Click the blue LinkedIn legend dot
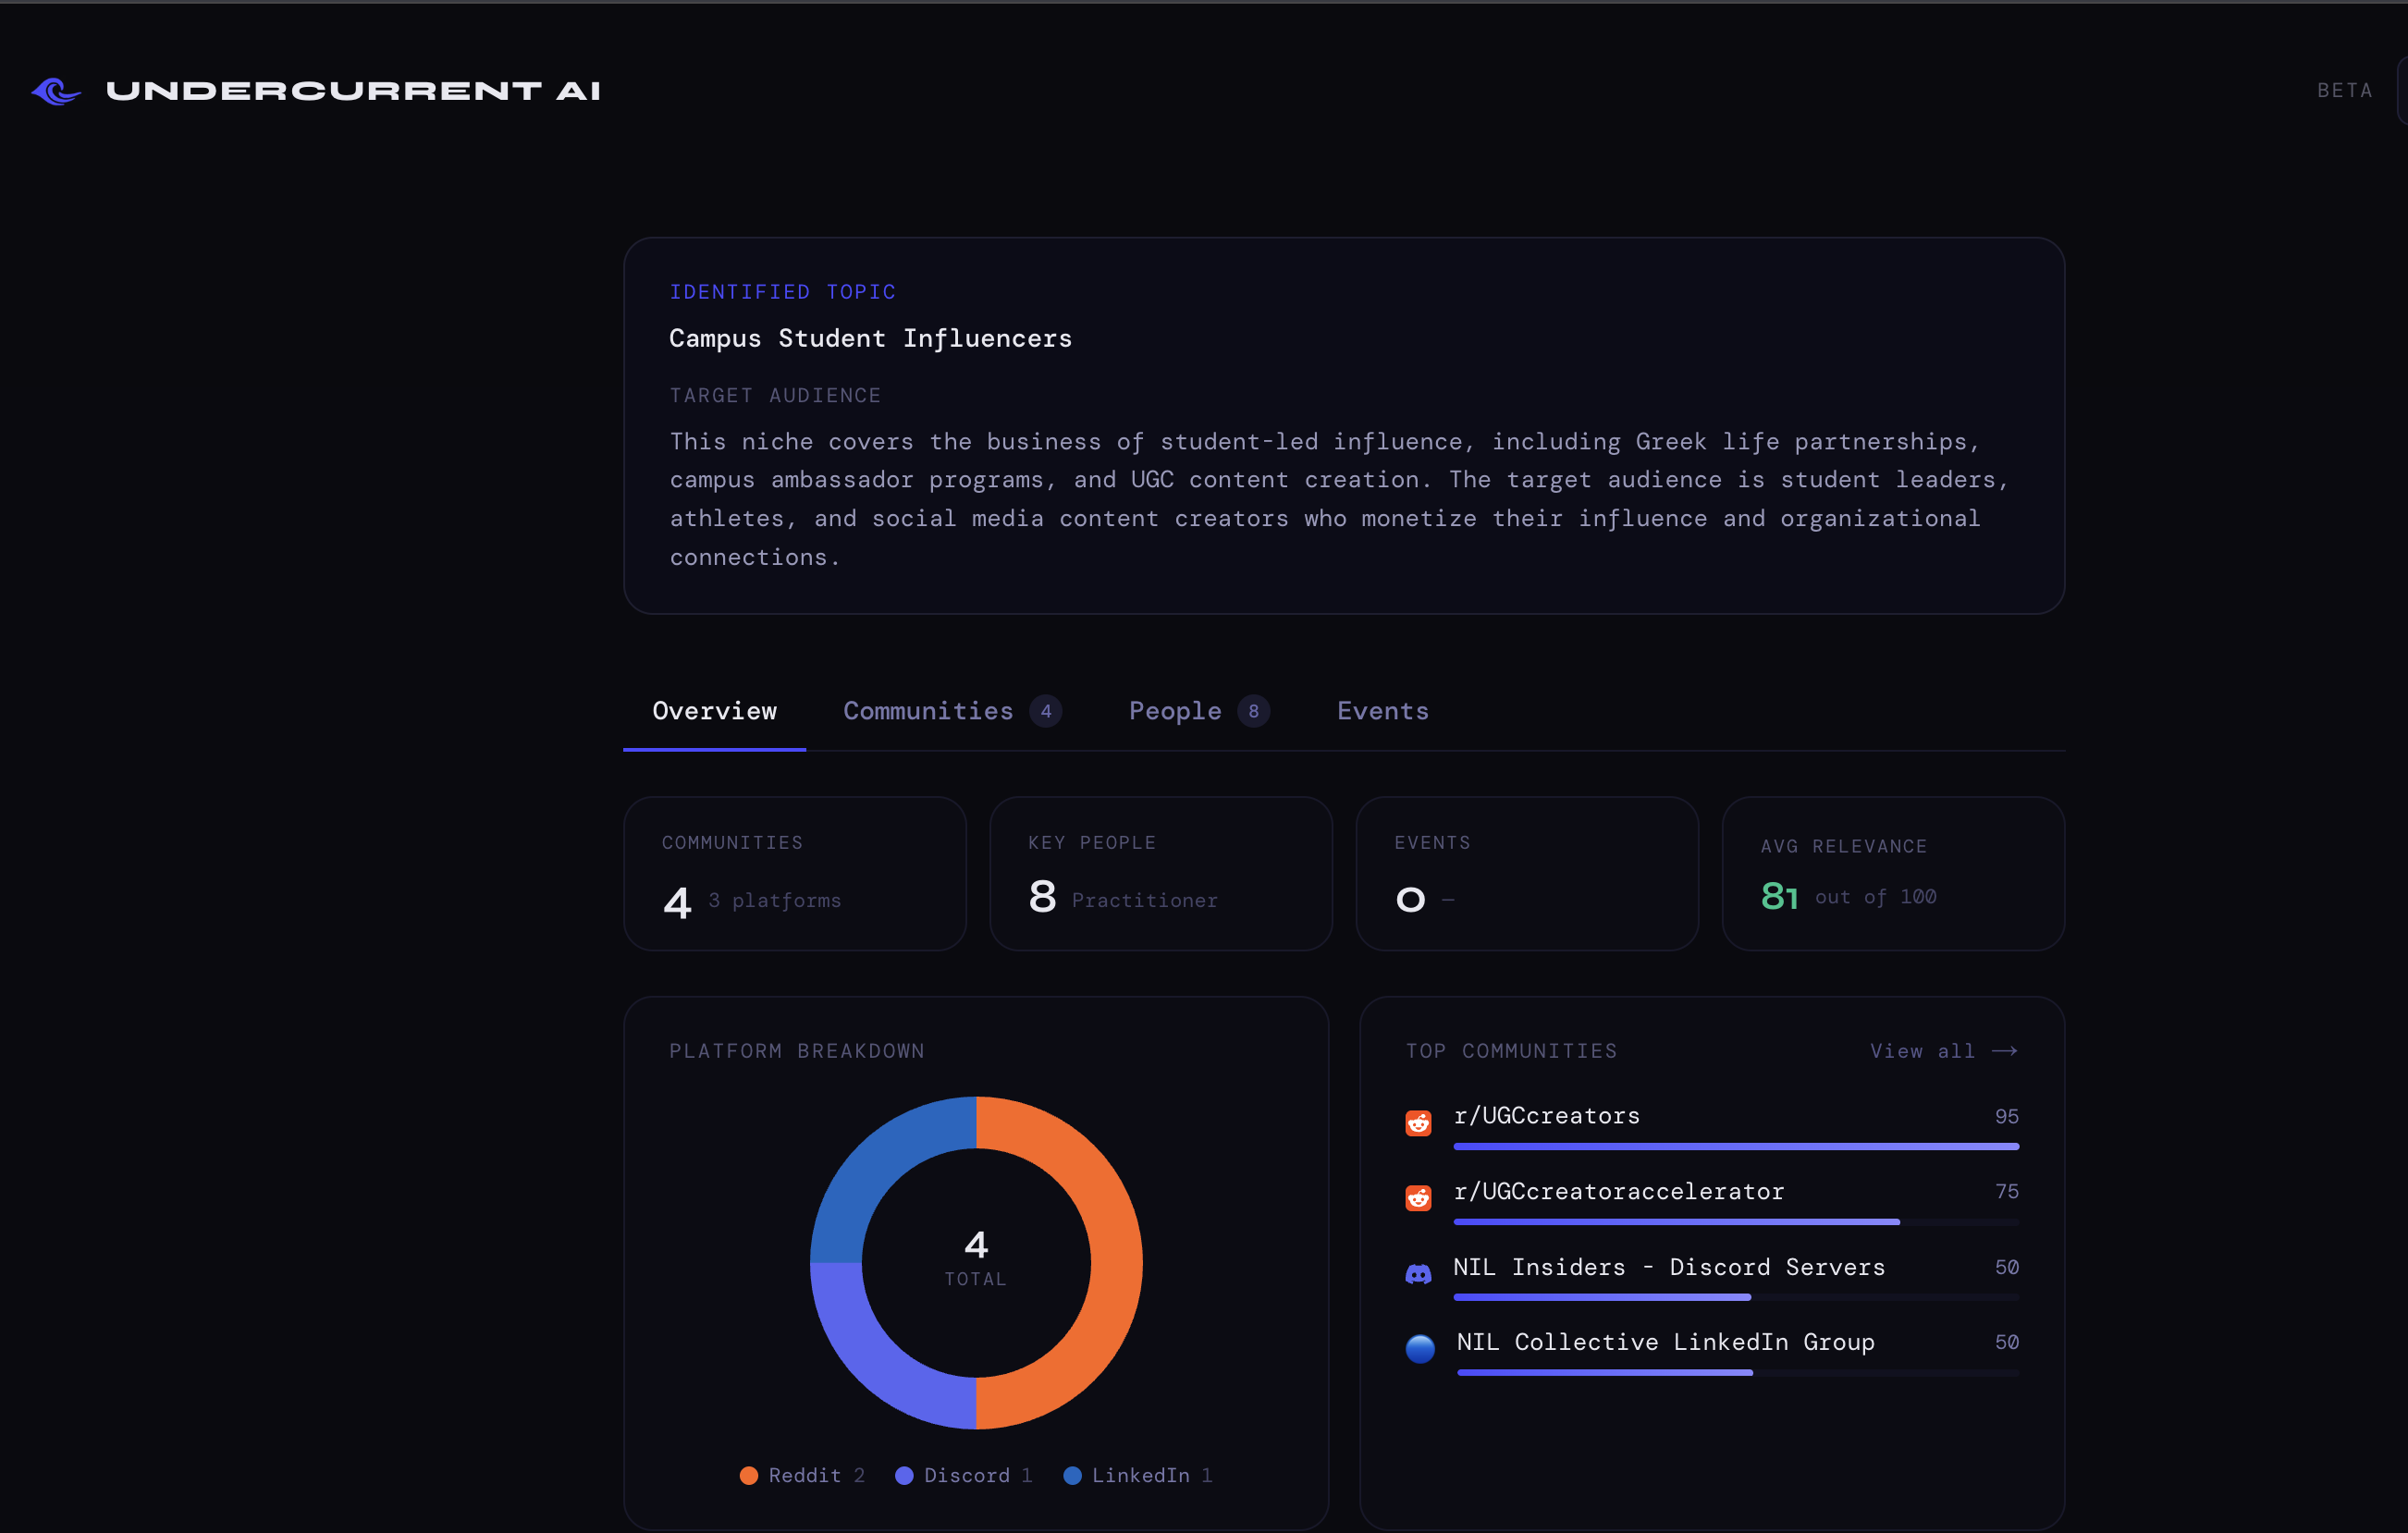 pos(1072,1476)
